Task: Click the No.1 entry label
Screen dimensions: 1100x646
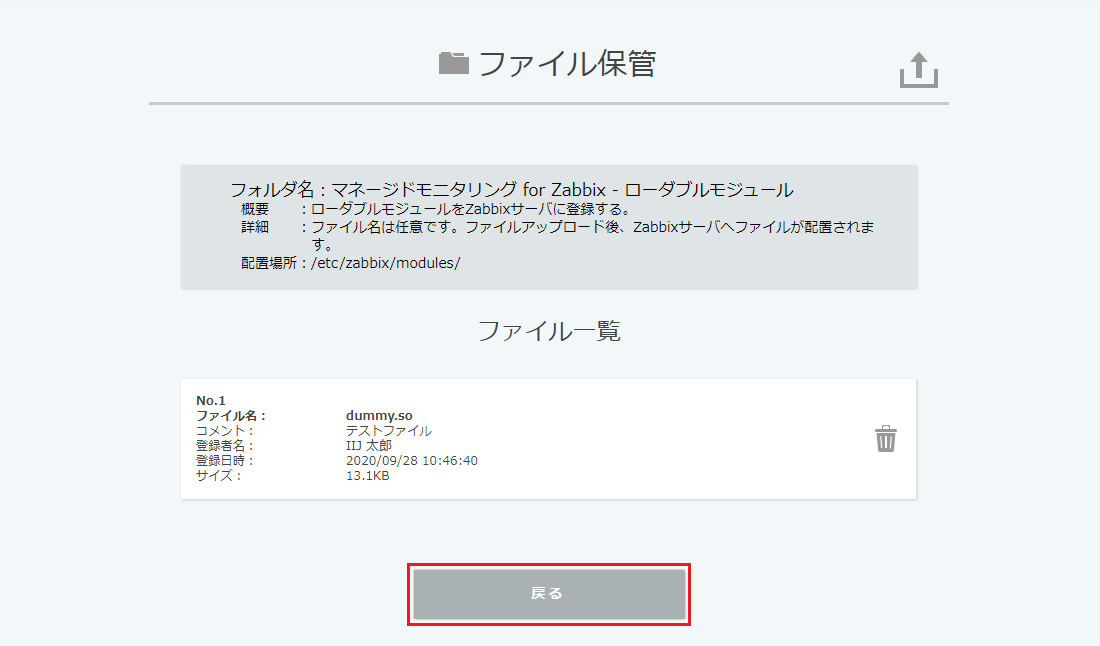Action: coord(210,401)
